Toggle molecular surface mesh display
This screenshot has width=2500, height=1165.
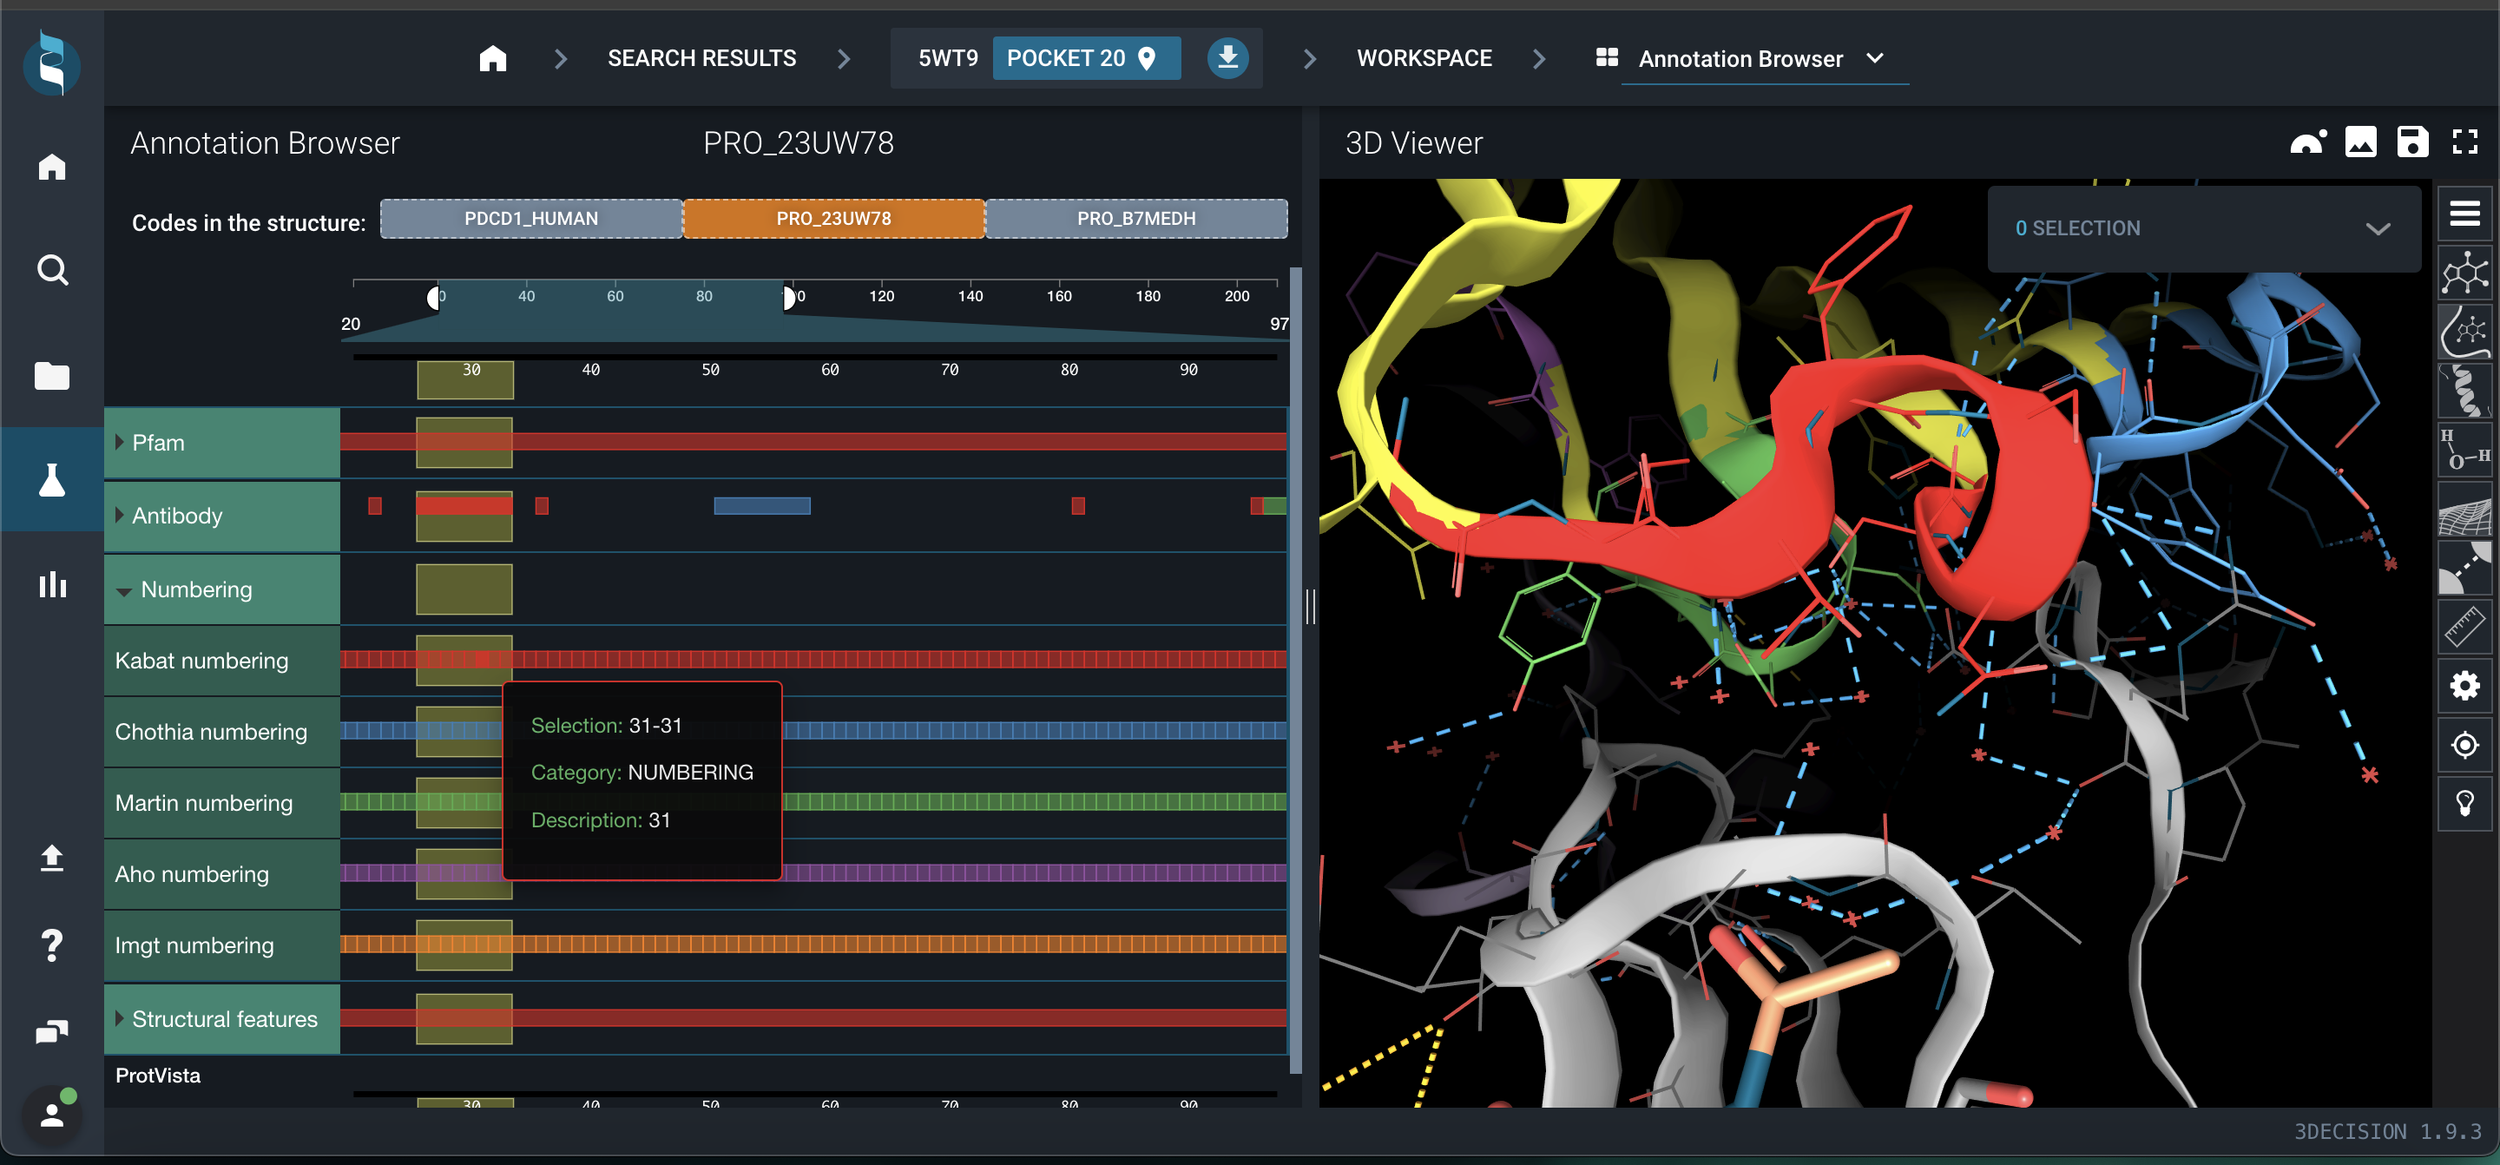pyautogui.click(x=2464, y=511)
